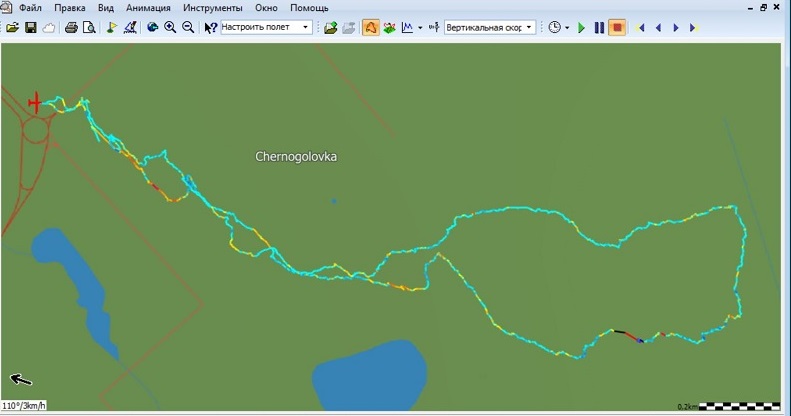Toggle the highlighted orange track outline icon

371,28
